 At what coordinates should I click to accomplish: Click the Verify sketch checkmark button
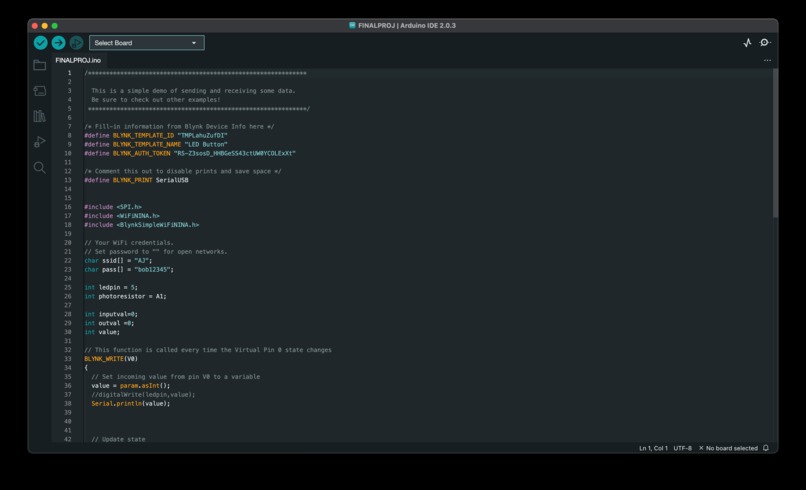coord(41,43)
